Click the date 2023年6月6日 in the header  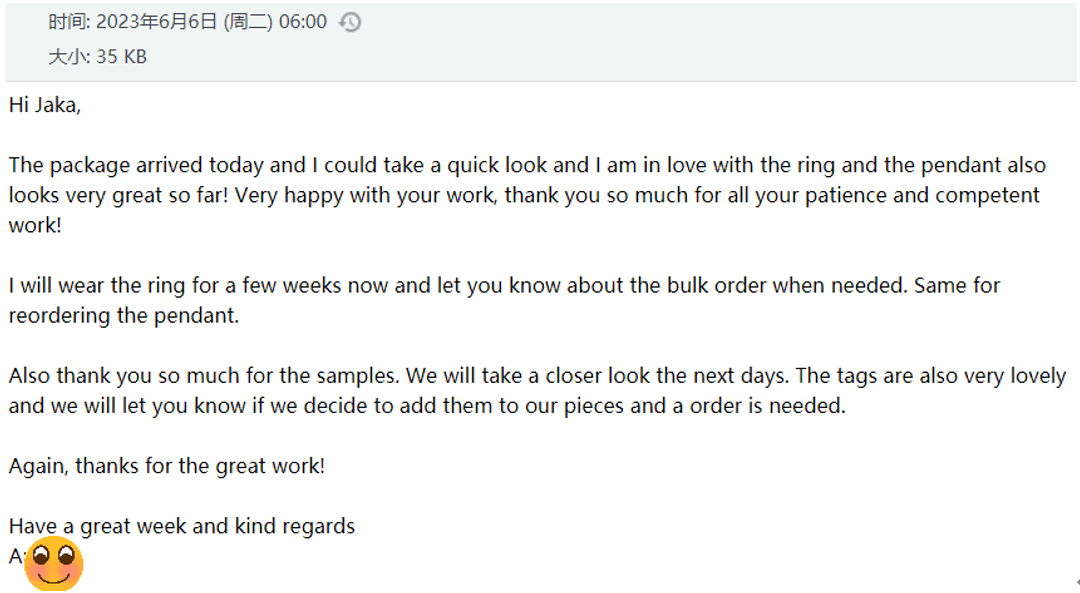(x=157, y=22)
